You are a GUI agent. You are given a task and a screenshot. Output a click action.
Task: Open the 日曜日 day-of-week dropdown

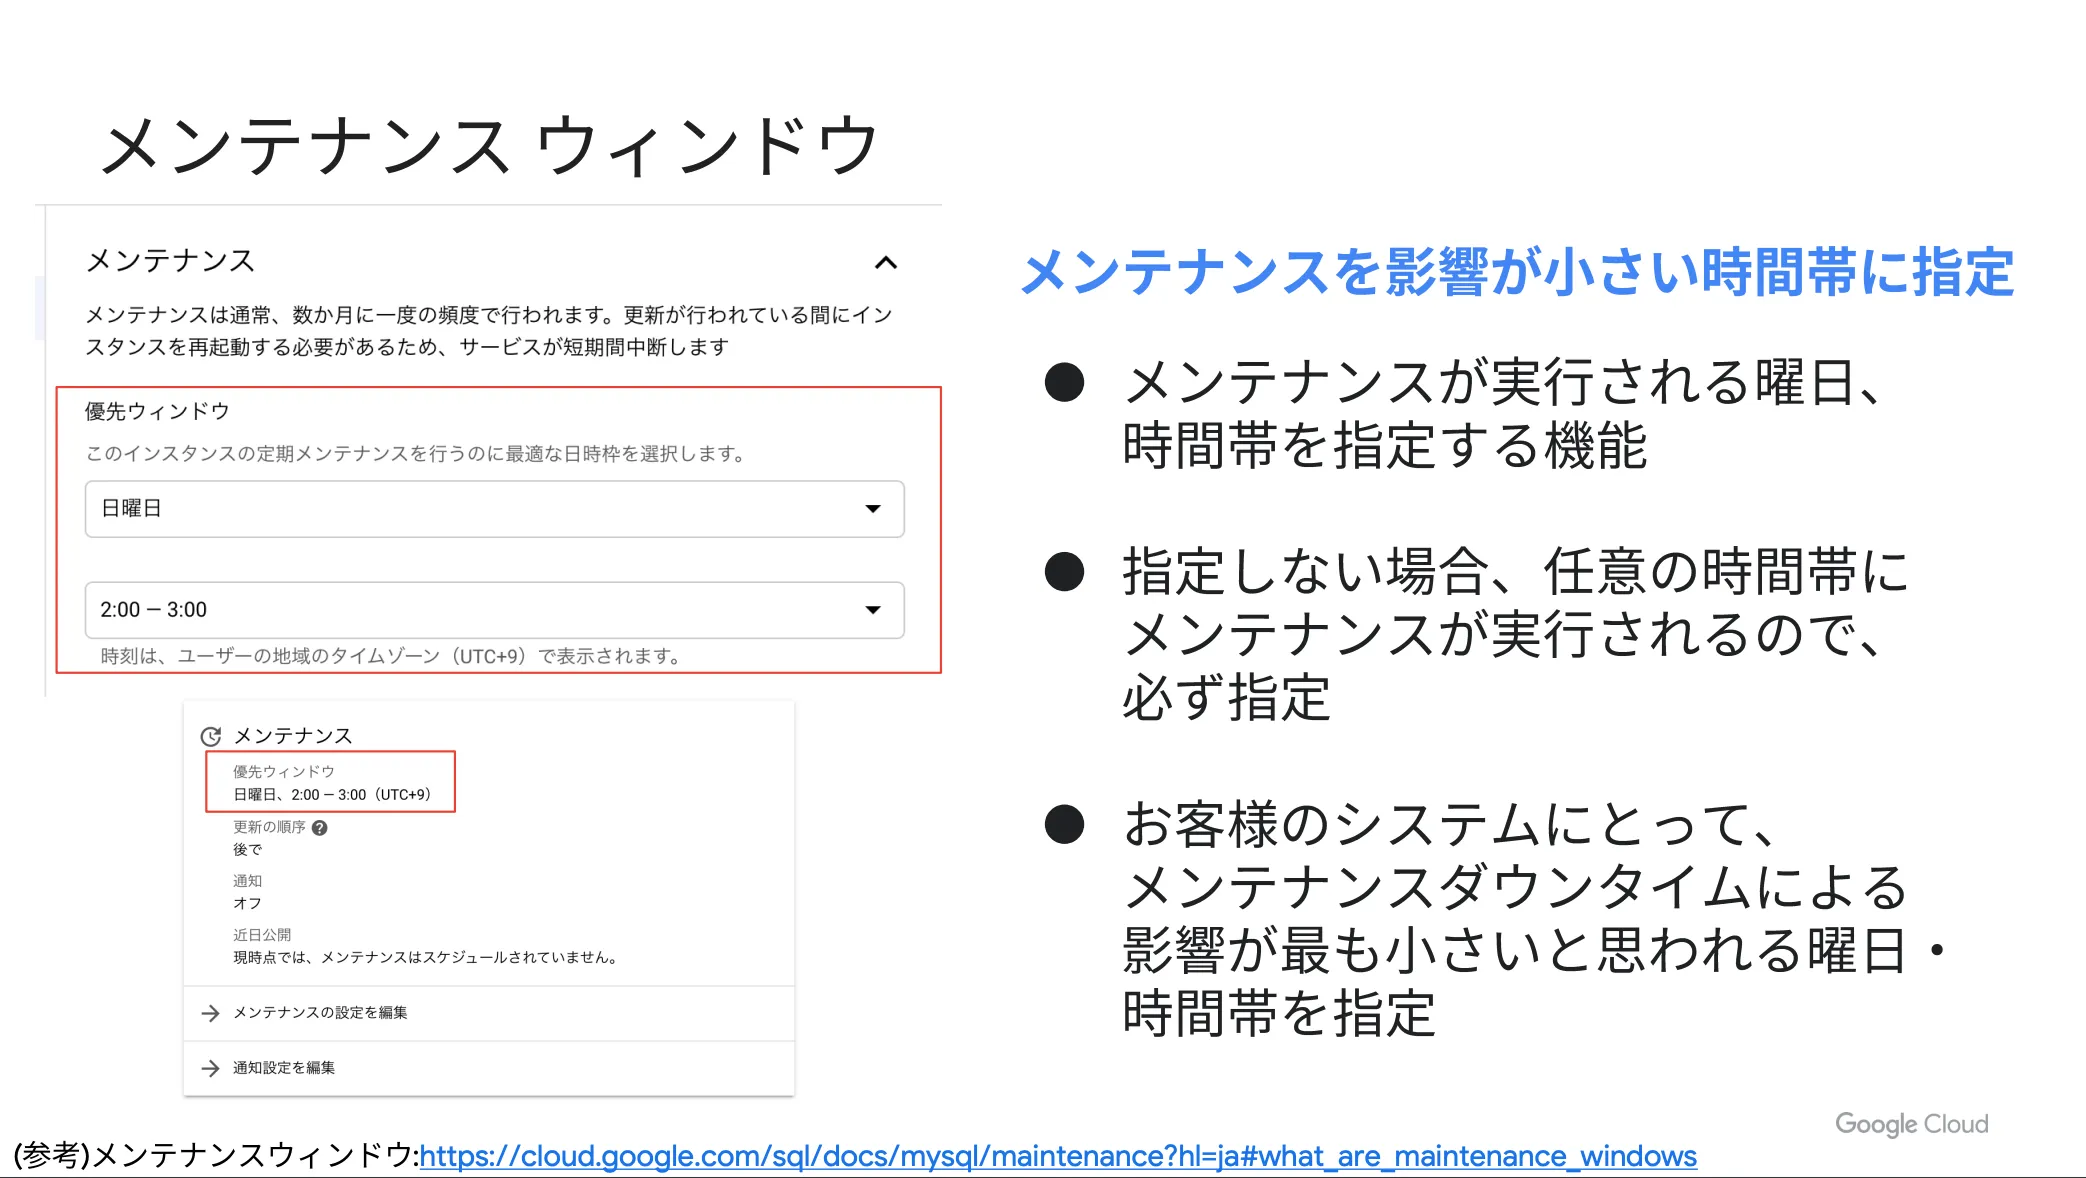[x=495, y=509]
